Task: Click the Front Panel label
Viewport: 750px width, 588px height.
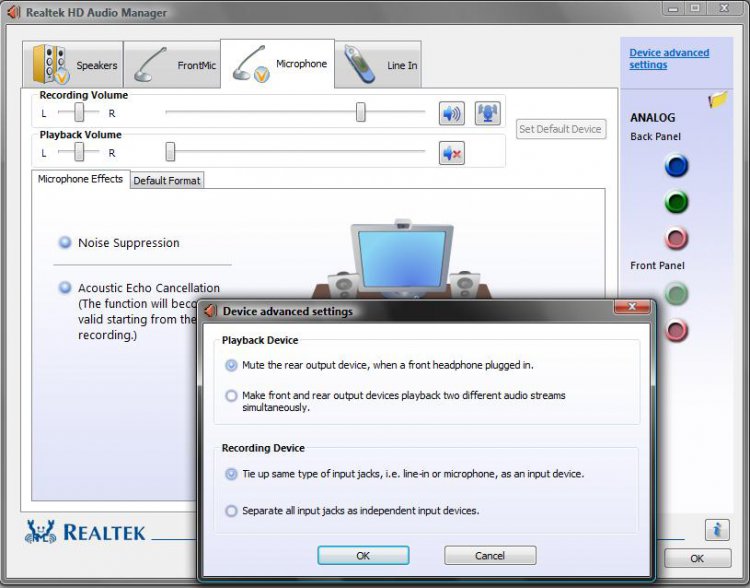Action: coord(657,266)
